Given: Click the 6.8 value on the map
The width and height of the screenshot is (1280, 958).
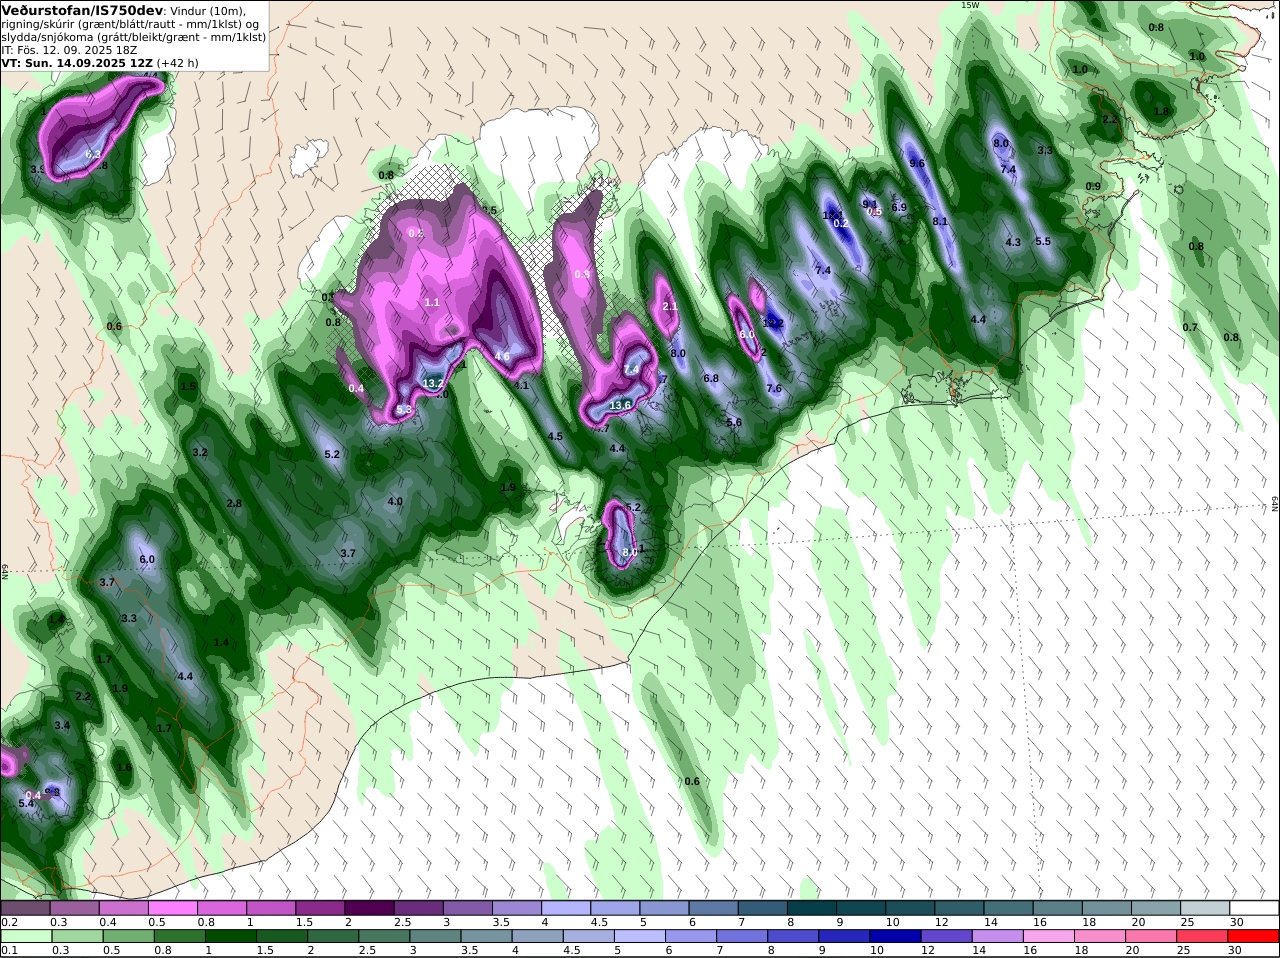Looking at the screenshot, I should point(711,378).
